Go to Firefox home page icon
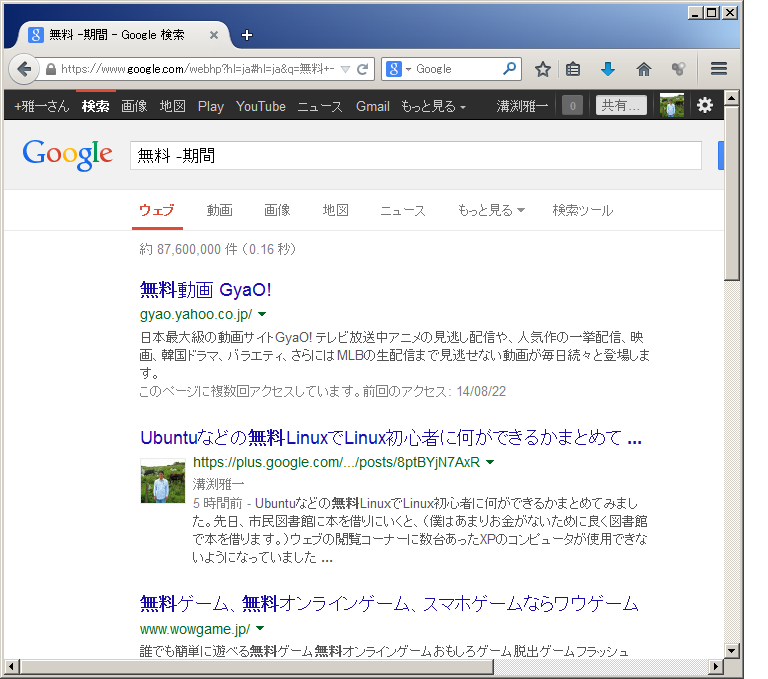 click(x=644, y=69)
